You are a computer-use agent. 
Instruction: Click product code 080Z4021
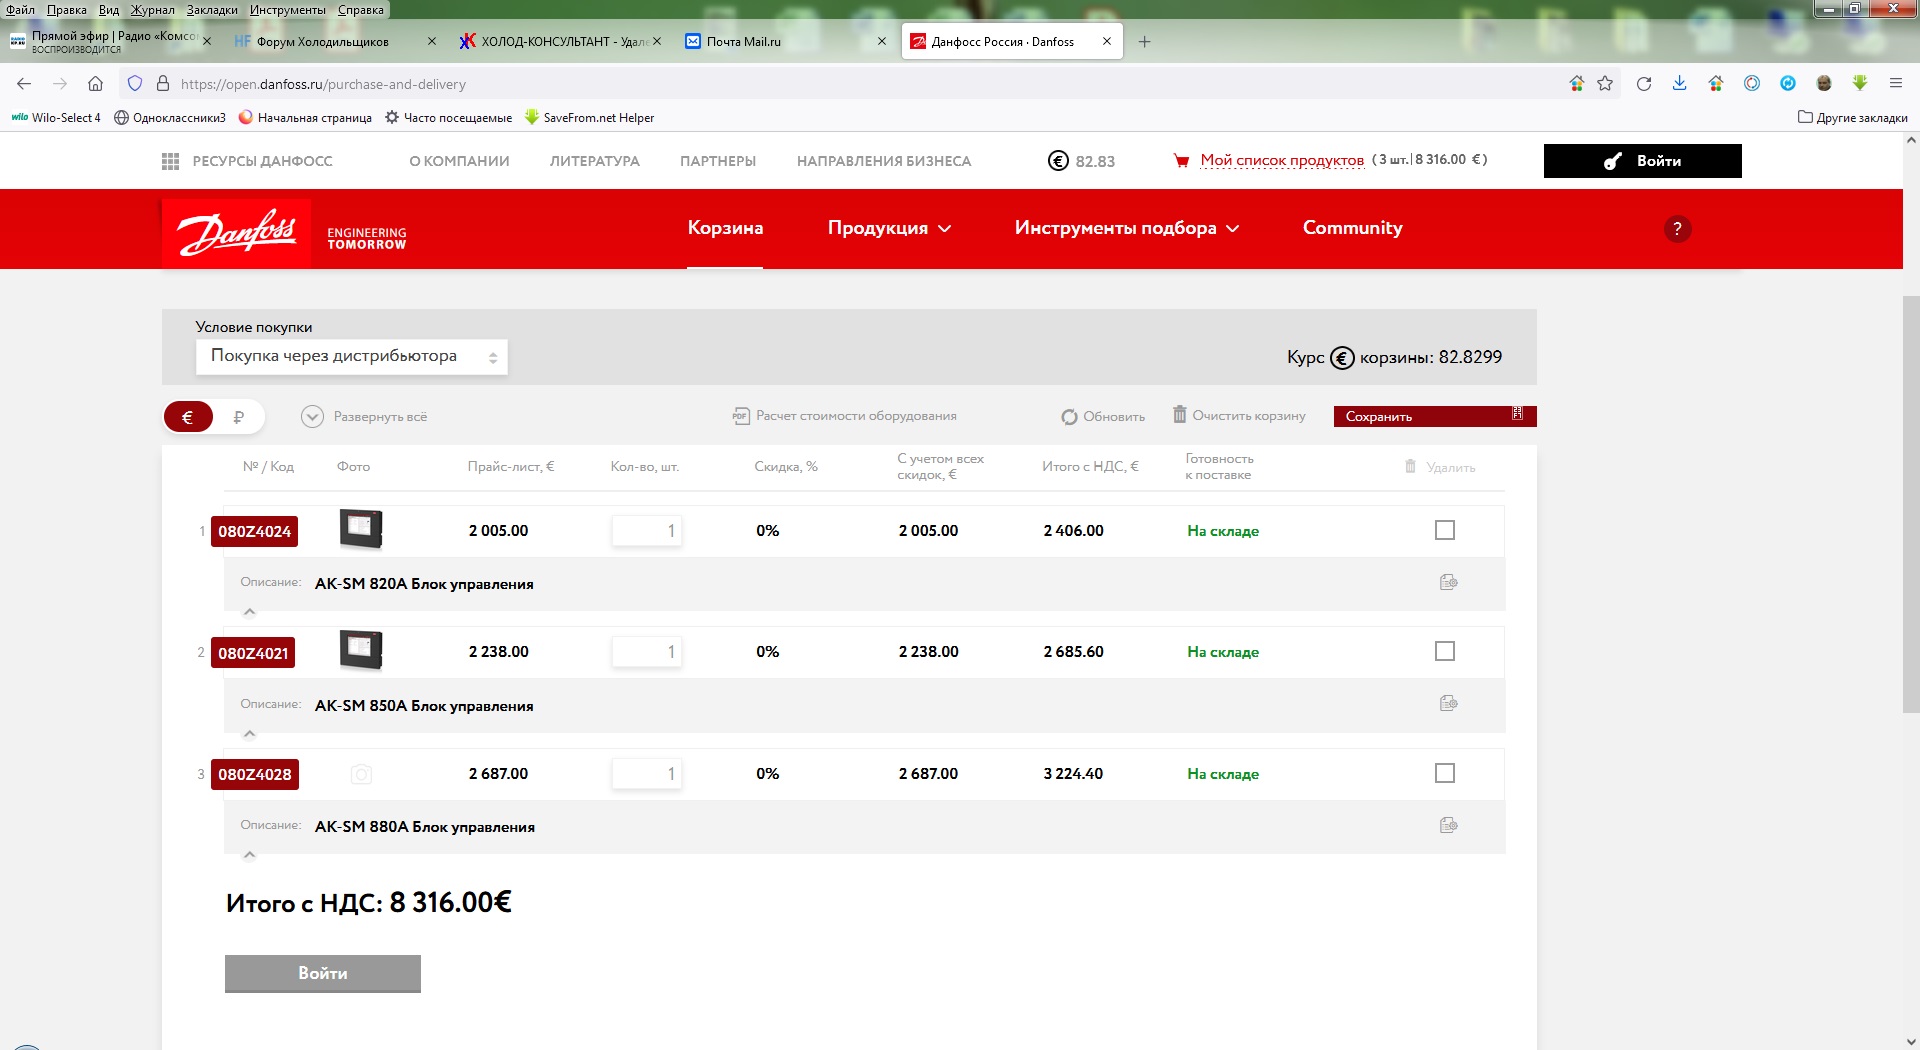(253, 653)
